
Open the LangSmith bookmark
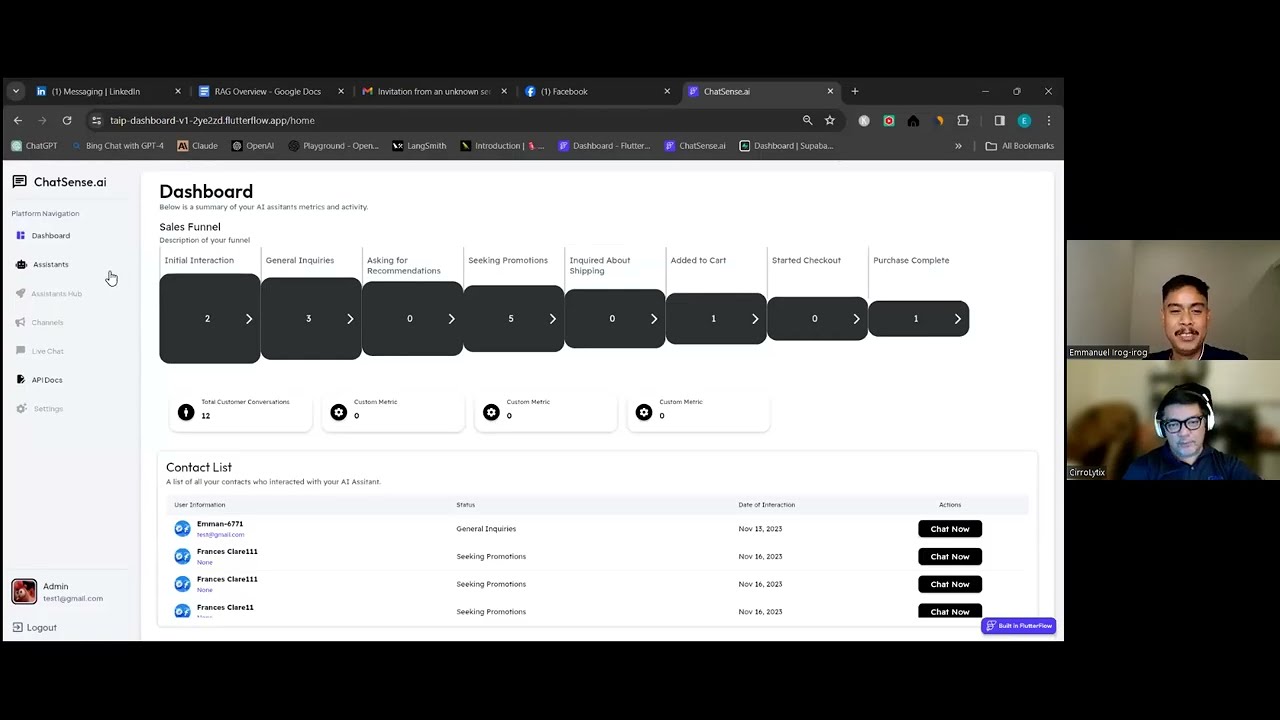(419, 146)
